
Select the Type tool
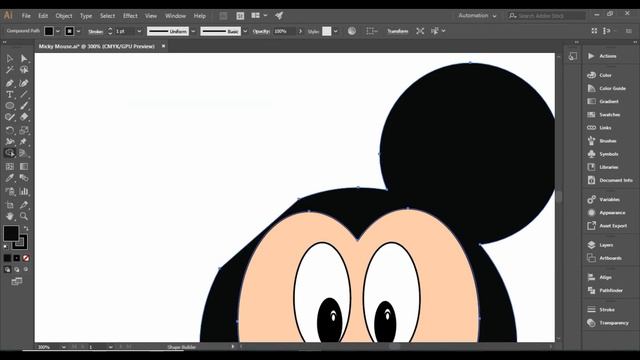[x=10, y=95]
